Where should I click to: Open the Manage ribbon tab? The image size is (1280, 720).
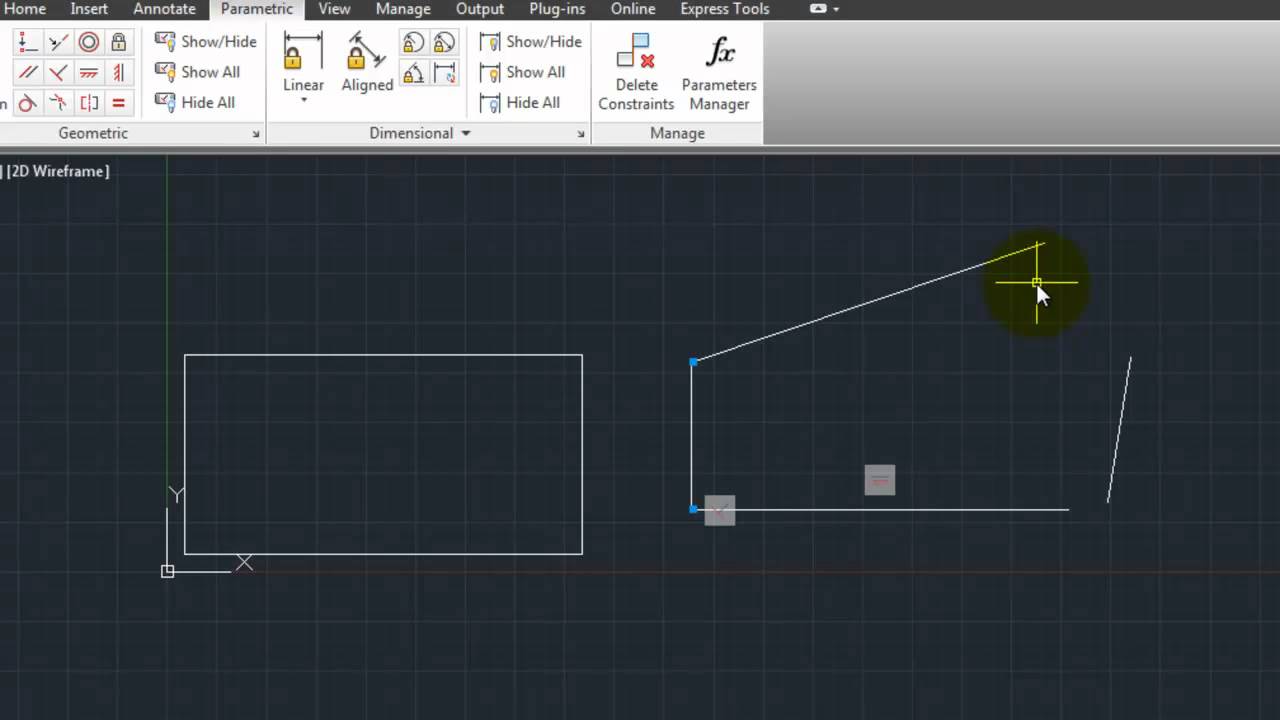coord(403,9)
